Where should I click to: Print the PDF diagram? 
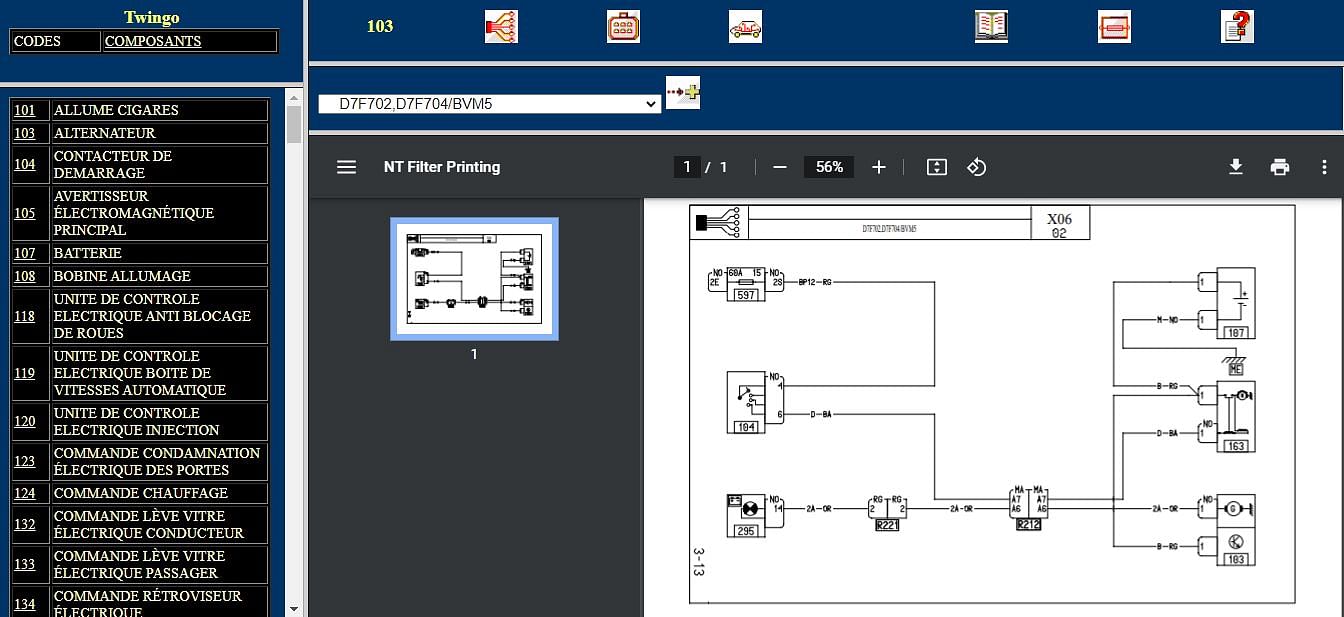1280,167
